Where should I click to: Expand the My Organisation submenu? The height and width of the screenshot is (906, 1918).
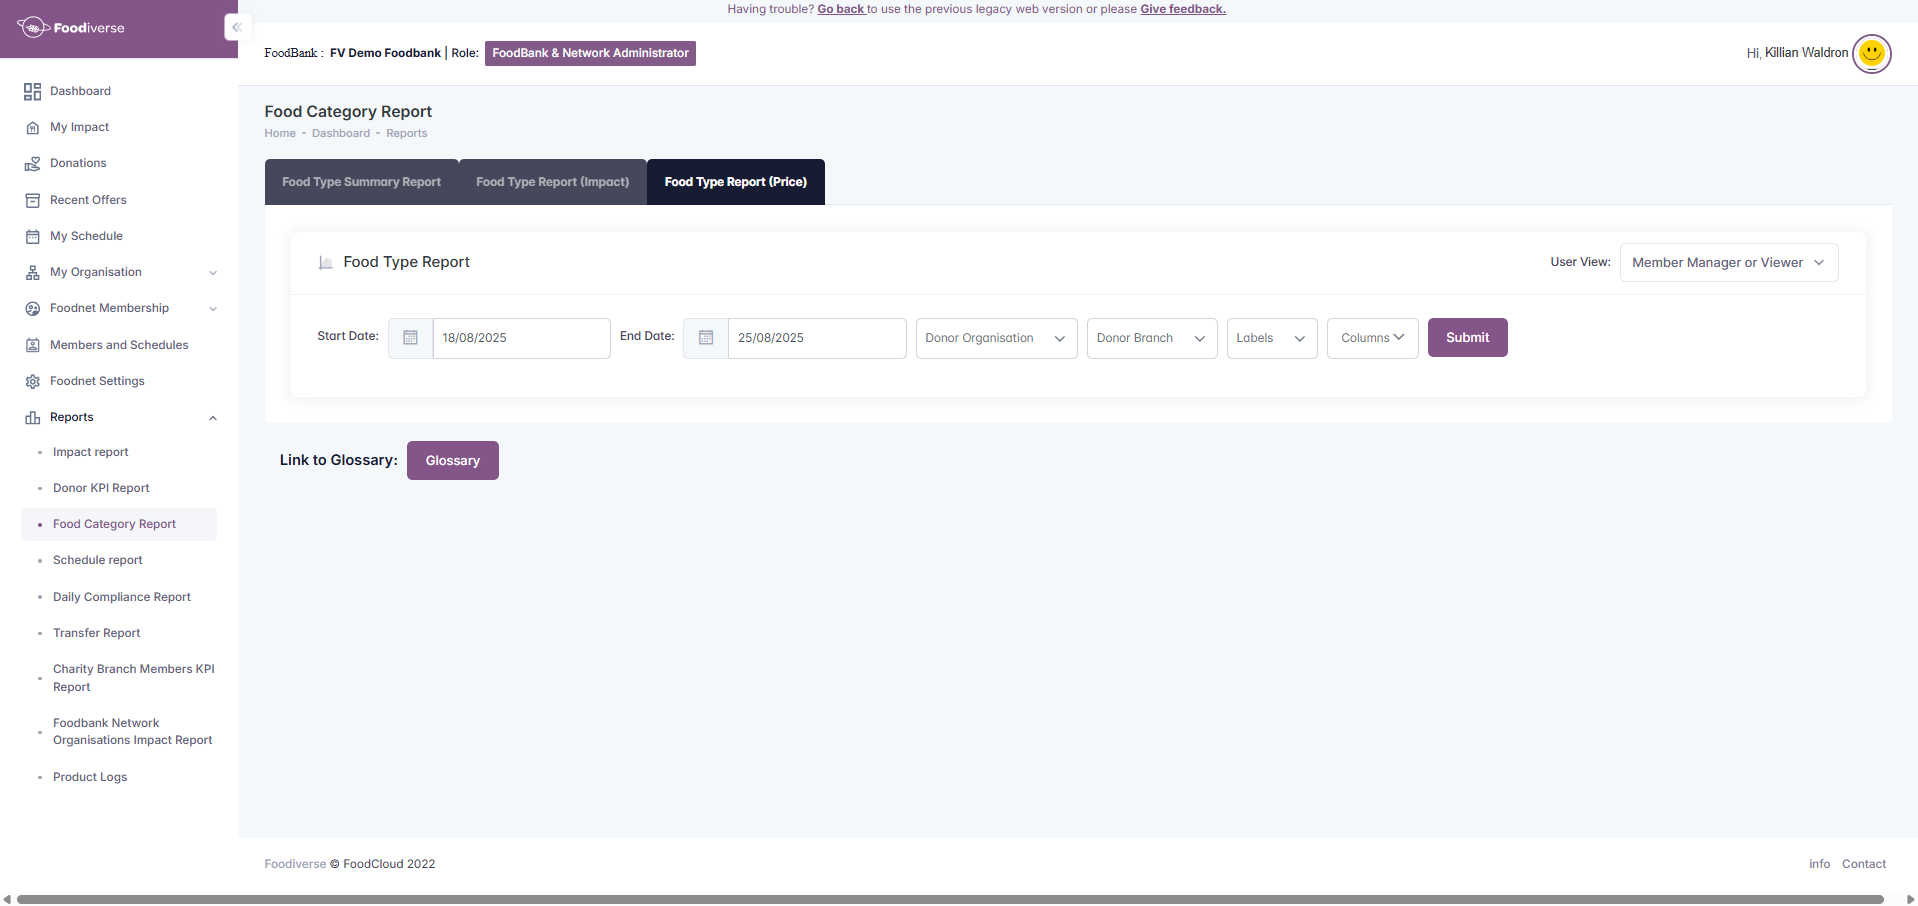212,273
